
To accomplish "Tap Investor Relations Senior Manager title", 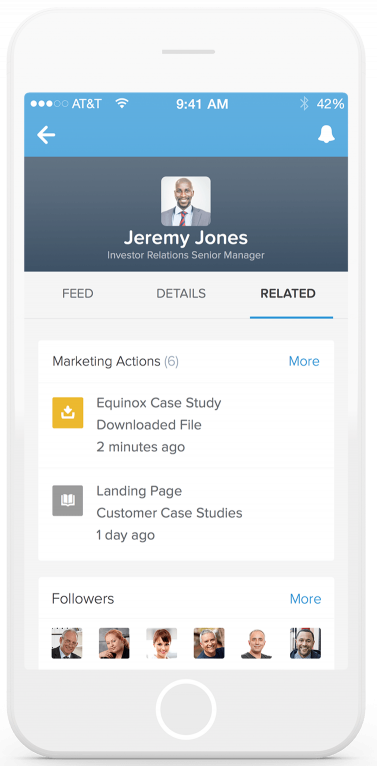I will [x=186, y=255].
